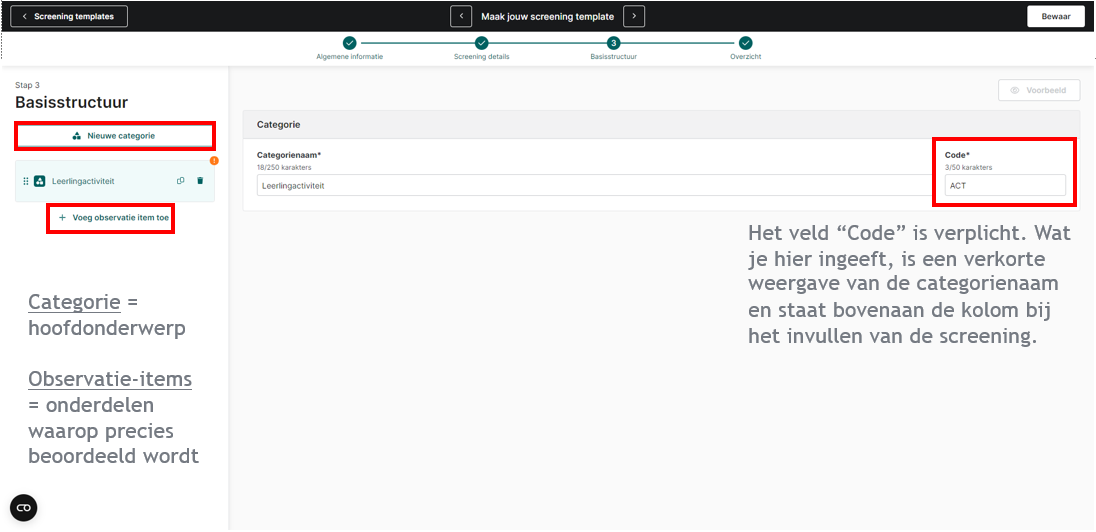This screenshot has width=1096, height=532.
Task: Click the orange warning badge
Action: click(214, 161)
